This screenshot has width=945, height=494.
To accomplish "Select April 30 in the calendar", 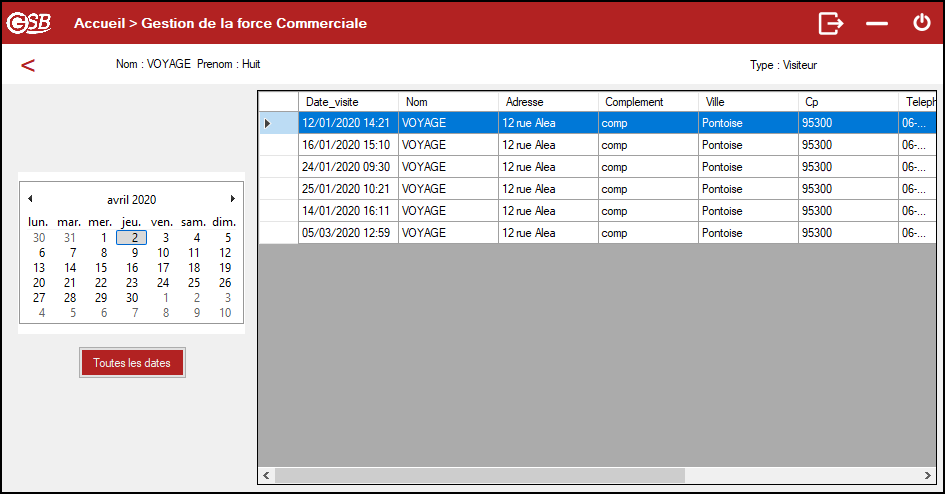I will click(132, 298).
